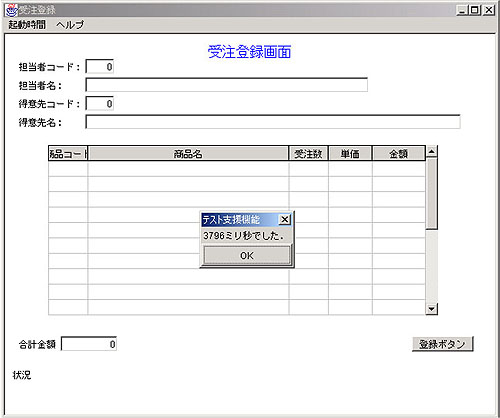The height and width of the screenshot is (418, 500).
Task: Click the 3796ミリ秒でした message text
Action: 243,236
